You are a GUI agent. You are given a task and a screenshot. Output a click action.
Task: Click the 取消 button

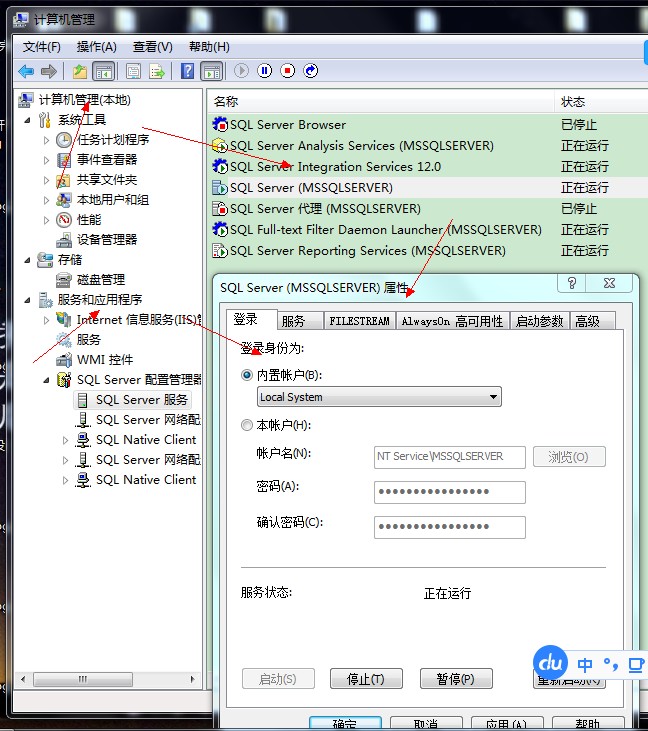(x=426, y=724)
